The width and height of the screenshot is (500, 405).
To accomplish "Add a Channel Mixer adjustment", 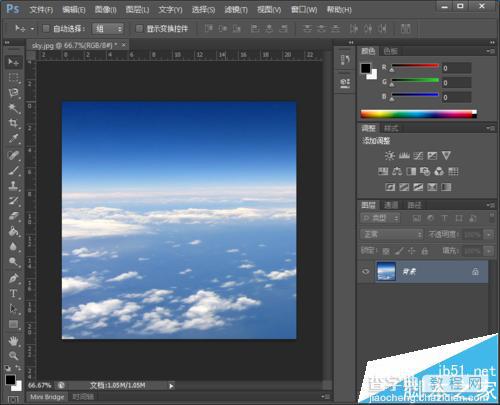I will pos(439,171).
